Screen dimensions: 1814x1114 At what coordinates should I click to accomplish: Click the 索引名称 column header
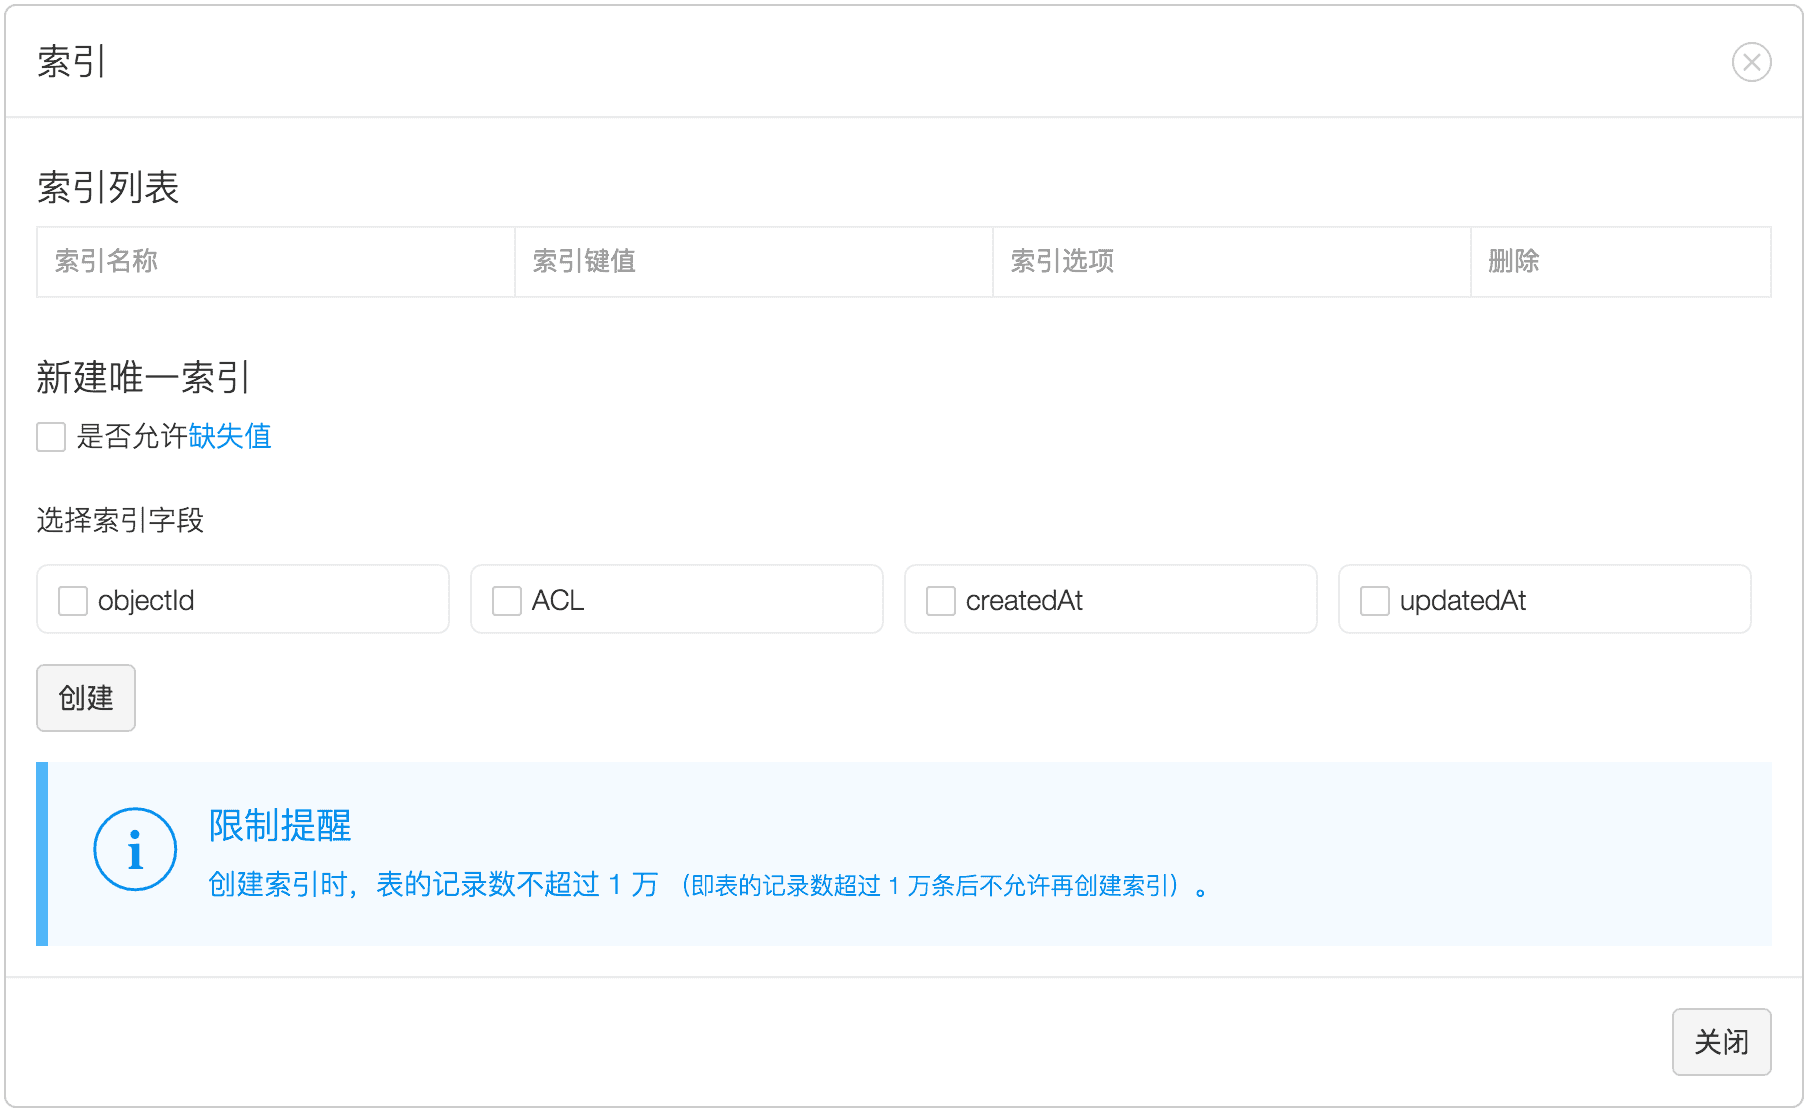(106, 262)
